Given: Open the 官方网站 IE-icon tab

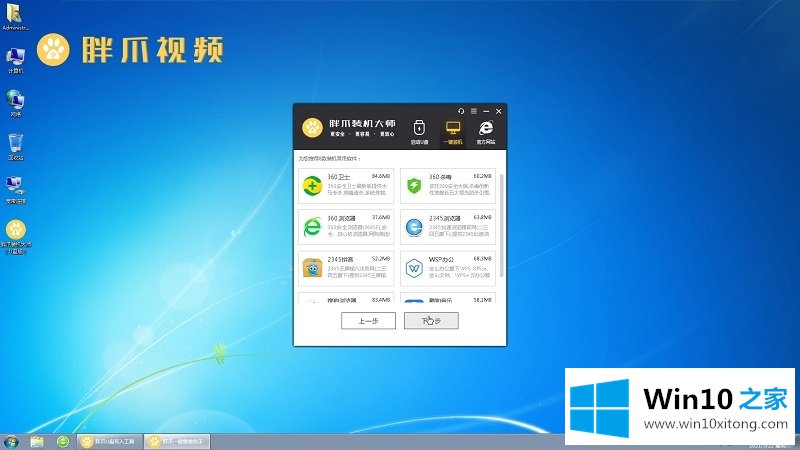Looking at the screenshot, I should [x=486, y=132].
